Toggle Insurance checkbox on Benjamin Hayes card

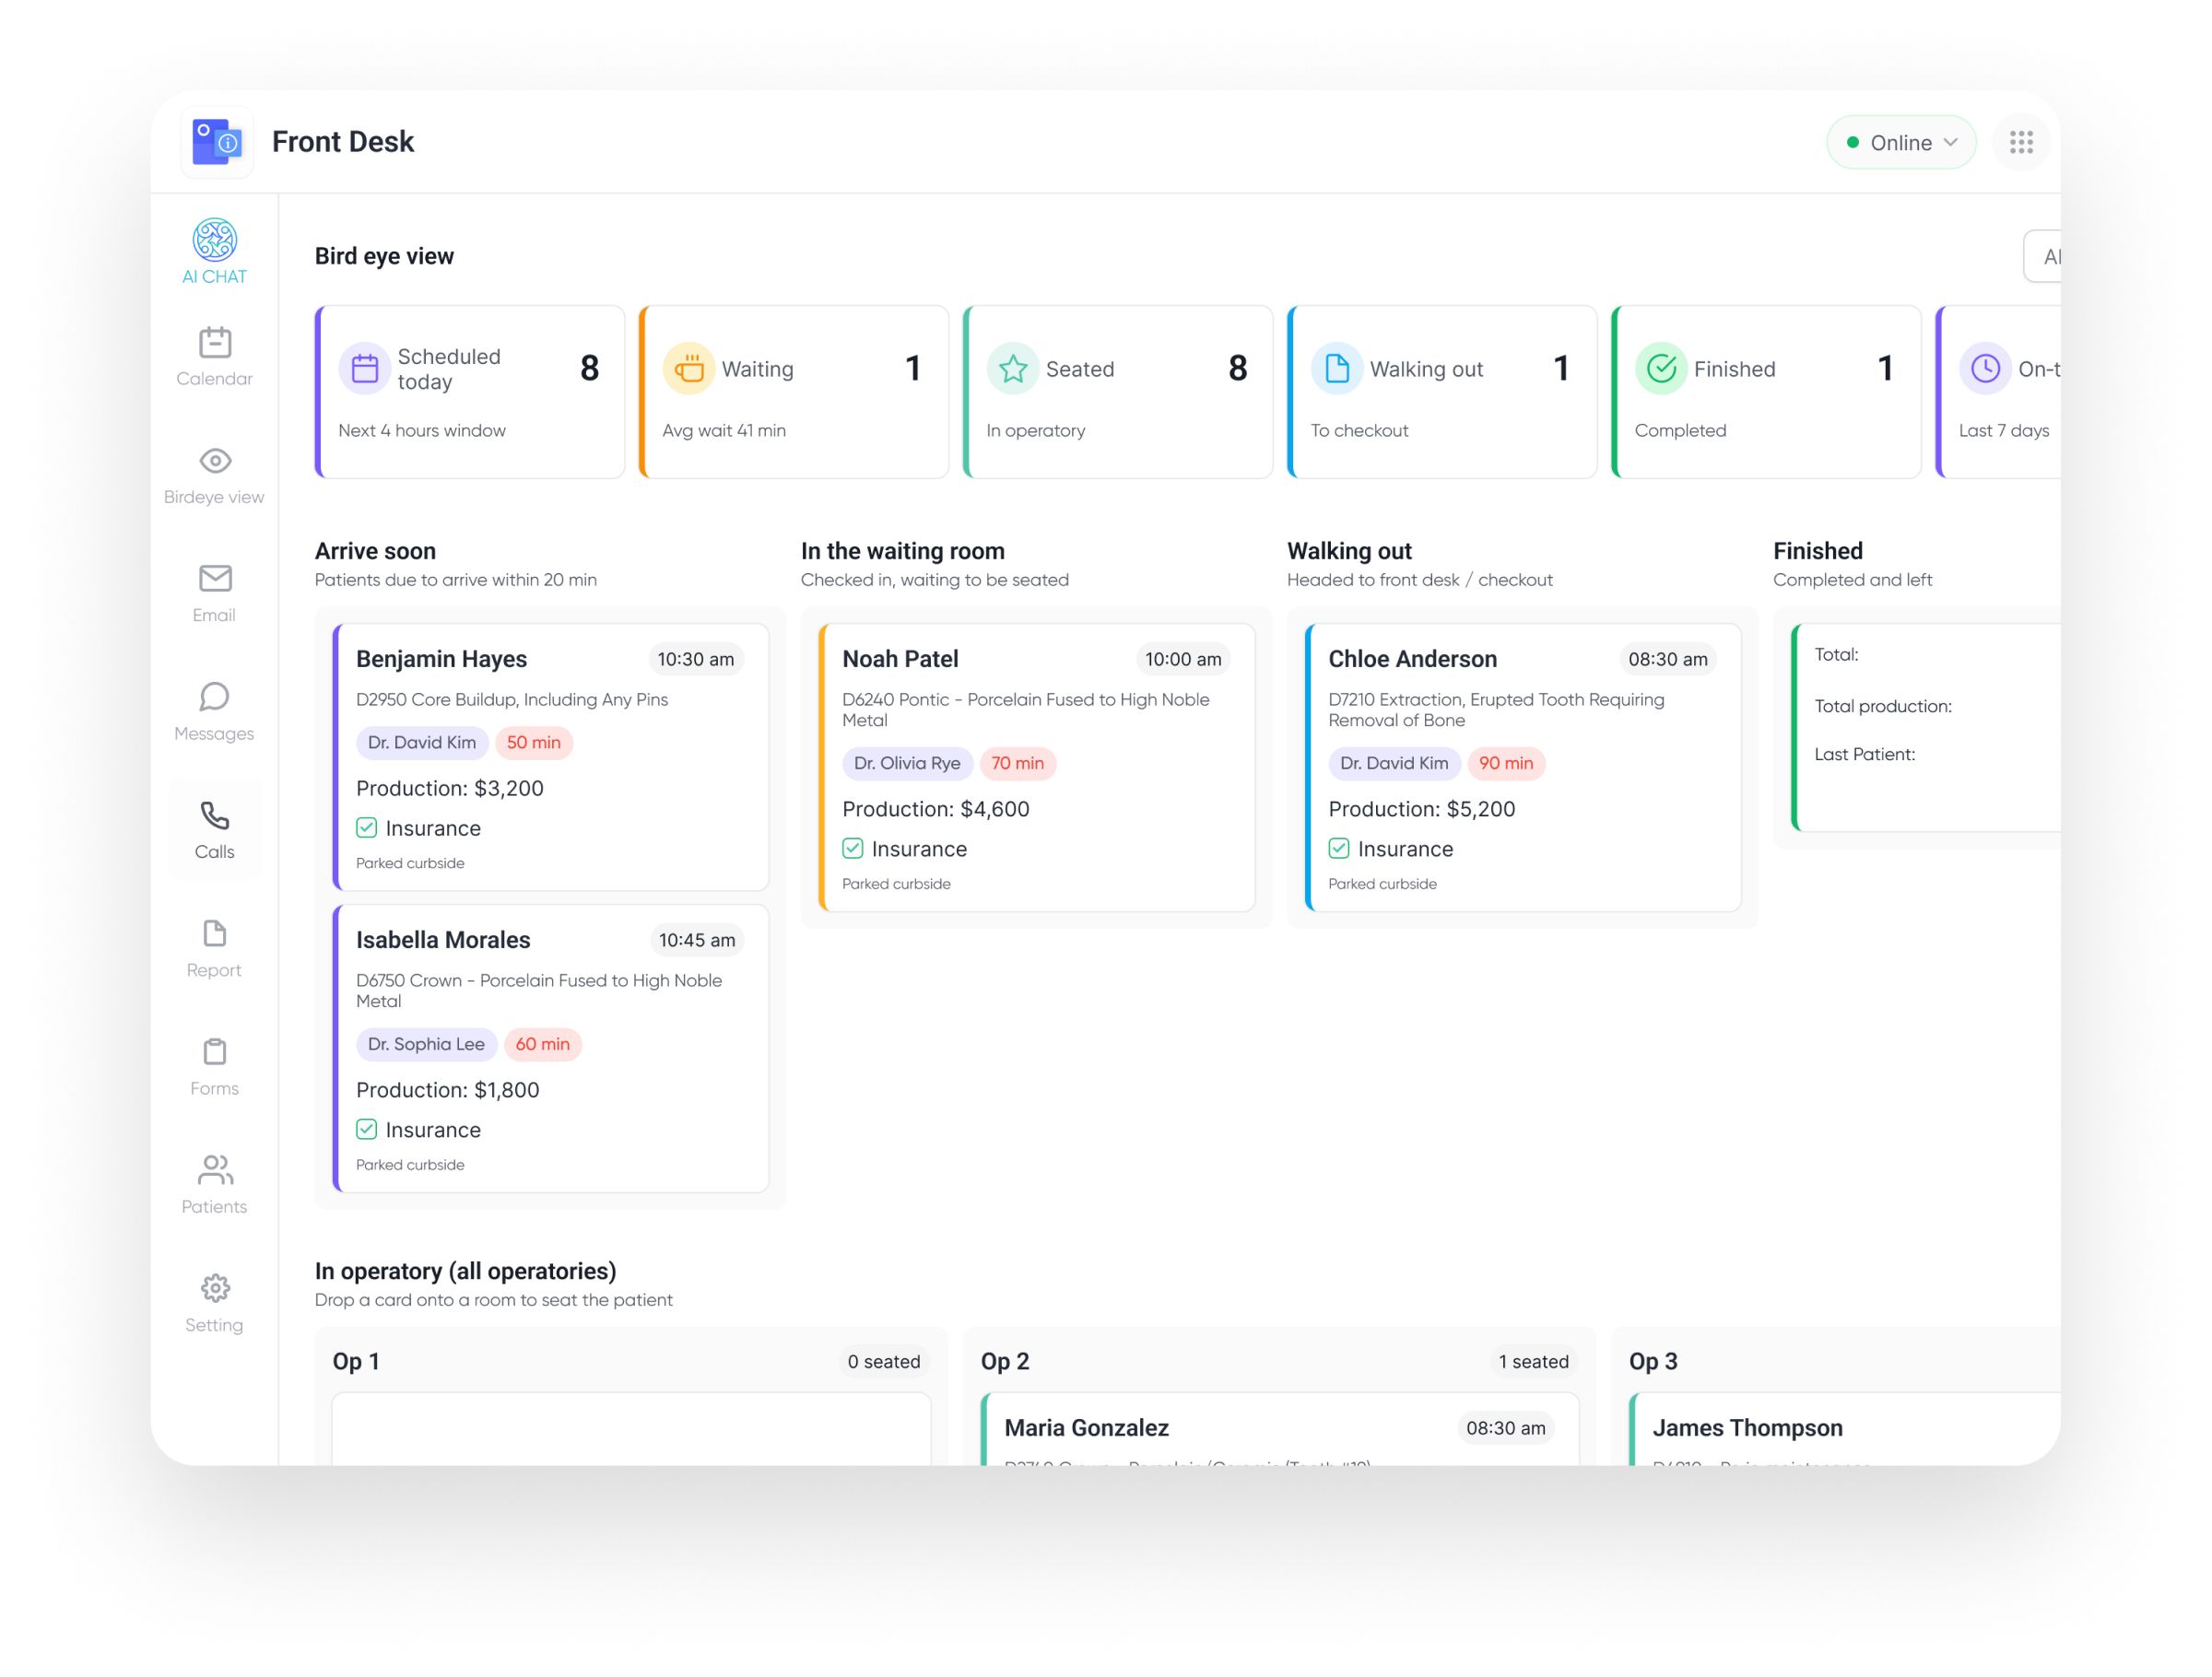tap(367, 828)
